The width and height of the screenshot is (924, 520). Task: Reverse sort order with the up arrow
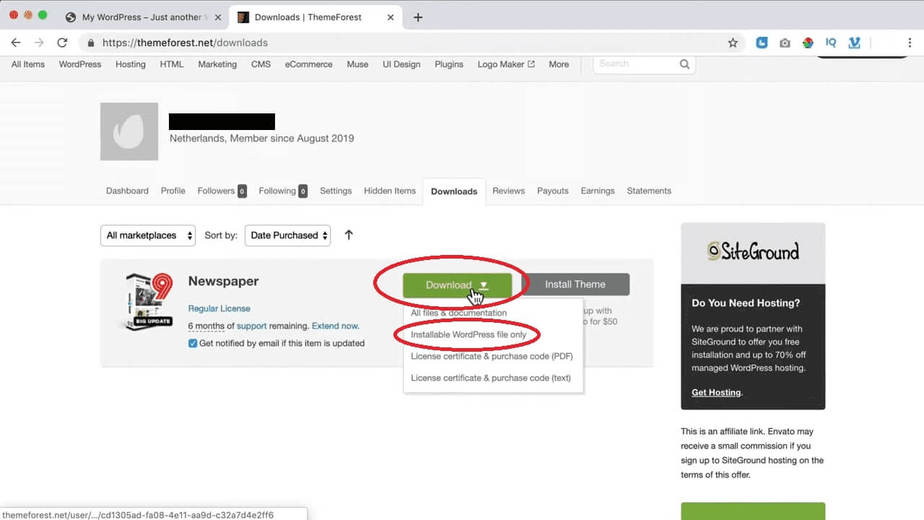point(349,235)
